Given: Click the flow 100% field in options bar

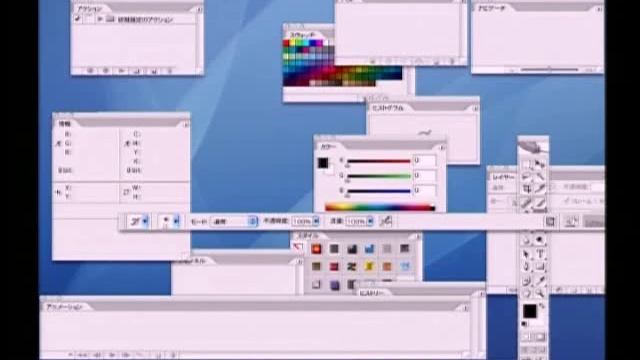Looking at the screenshot, I should [x=356, y=221].
